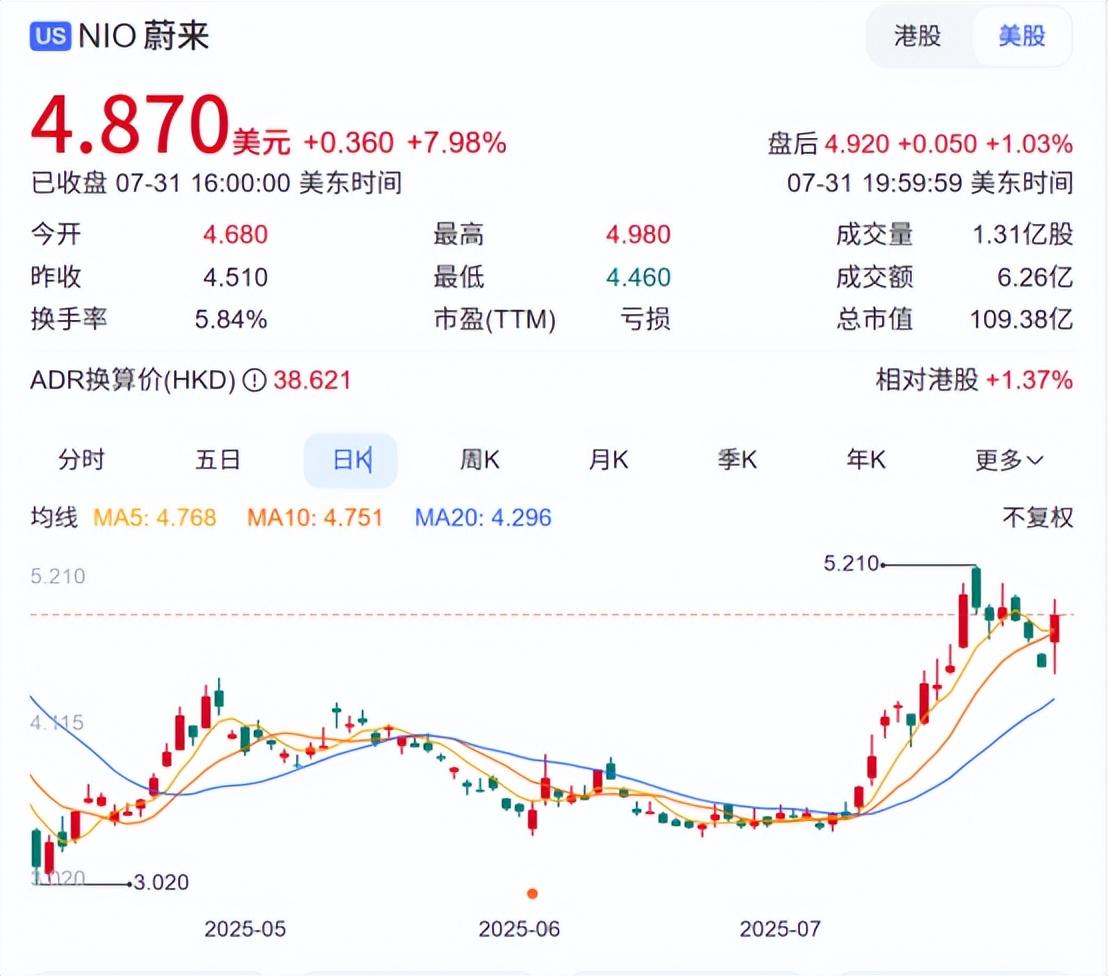Click the after-hours change +1.03%
1108x976 pixels.
coord(1030,144)
